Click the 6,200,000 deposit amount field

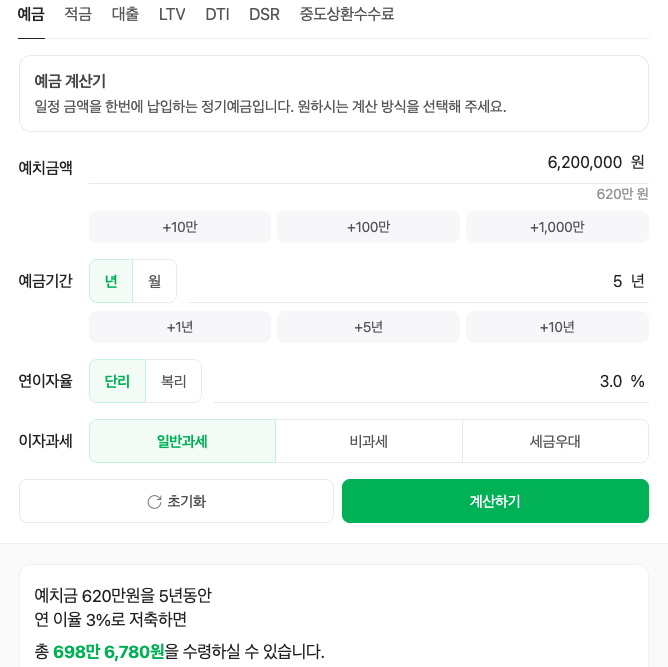369,163
